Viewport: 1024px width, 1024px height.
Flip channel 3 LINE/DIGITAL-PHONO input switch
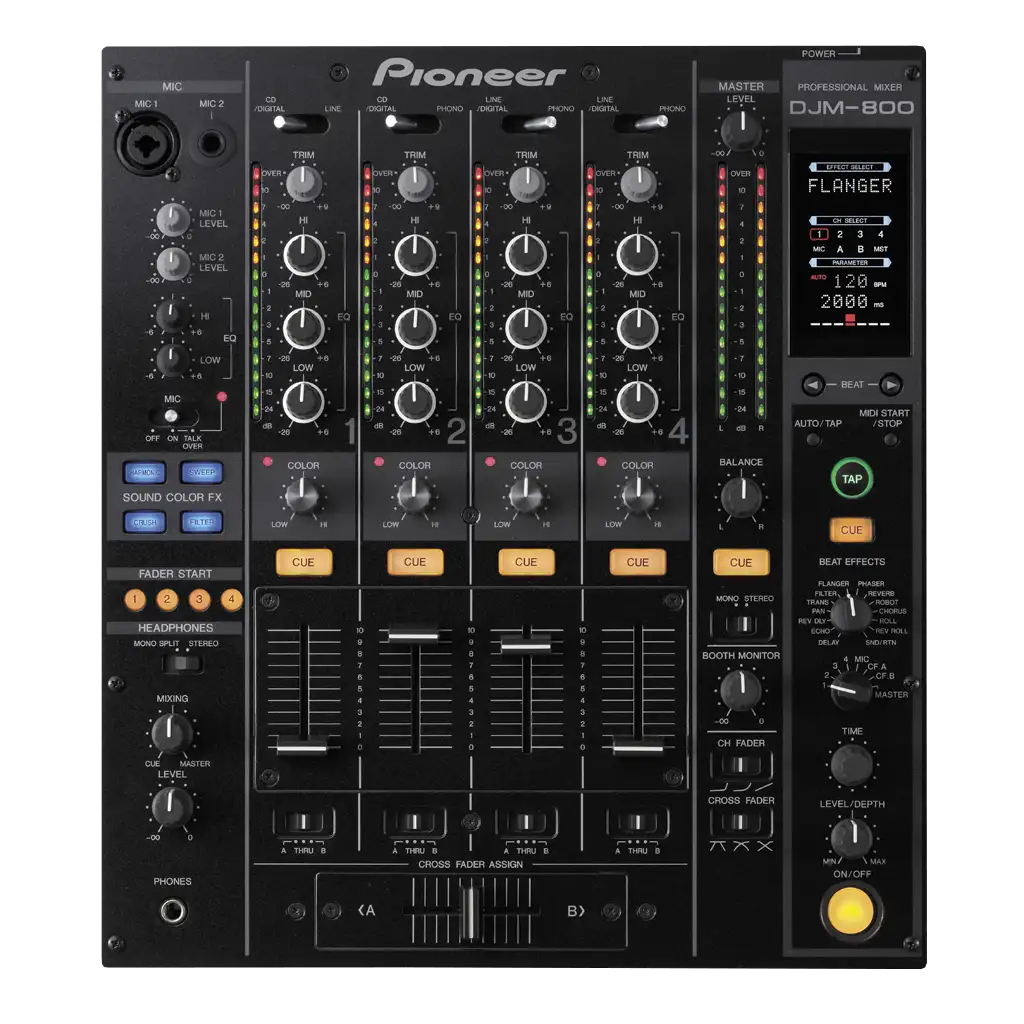tap(529, 123)
